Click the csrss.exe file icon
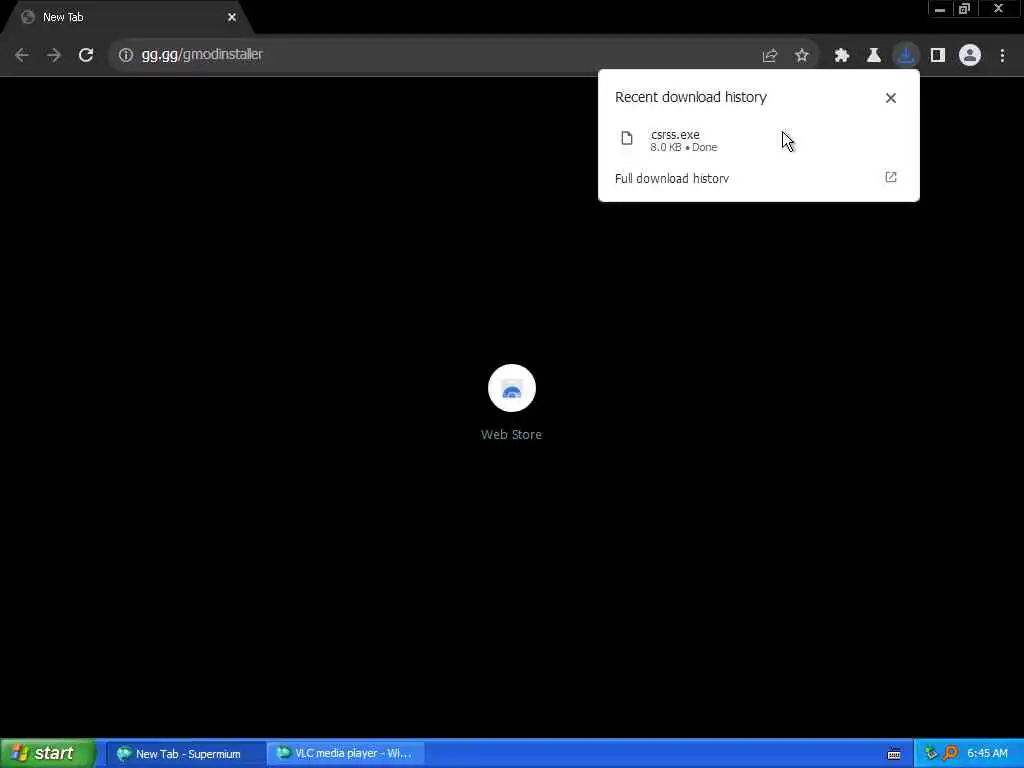Image resolution: width=1024 pixels, height=768 pixels. click(627, 138)
